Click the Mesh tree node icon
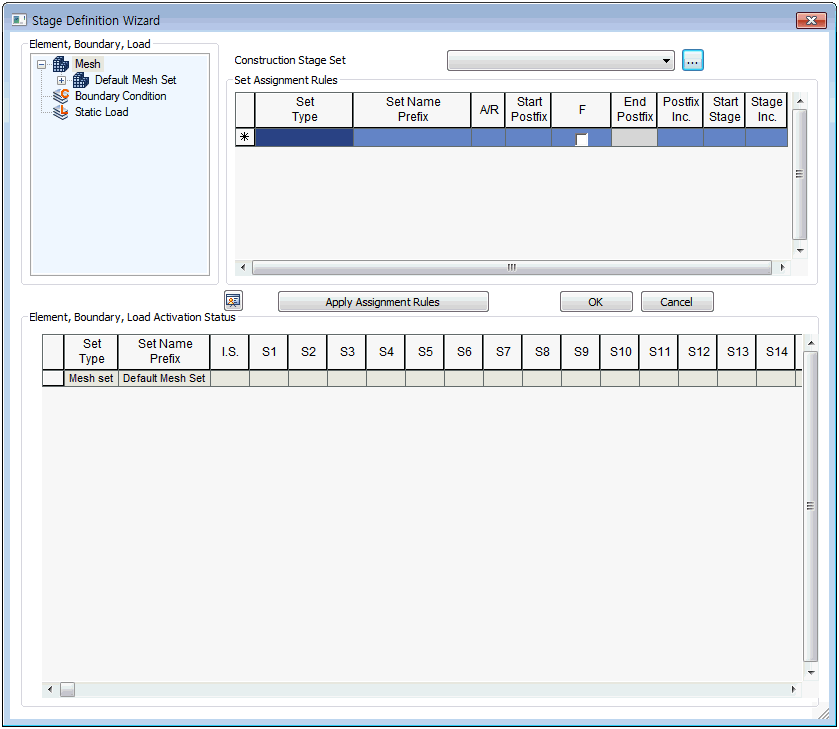 pyautogui.click(x=61, y=64)
